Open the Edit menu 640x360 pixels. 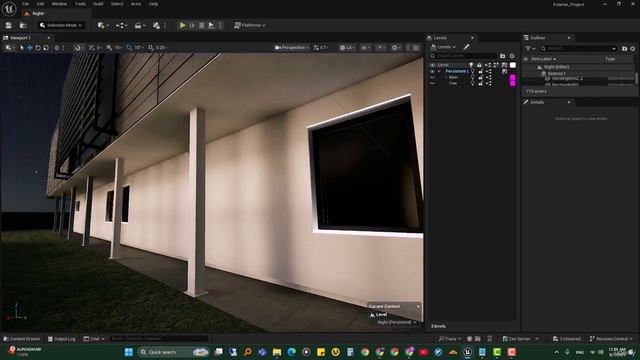point(40,4)
